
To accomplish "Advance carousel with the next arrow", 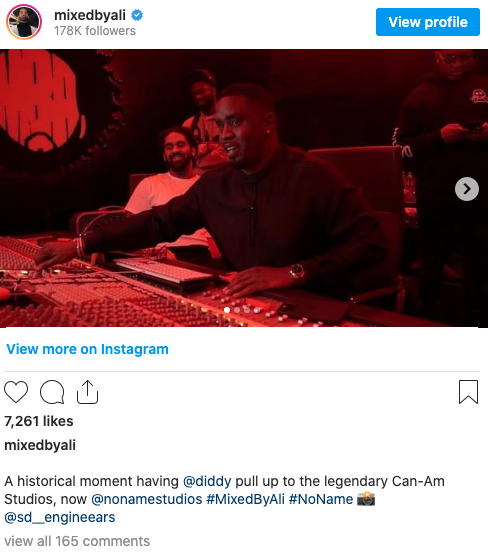I will pyautogui.click(x=467, y=189).
